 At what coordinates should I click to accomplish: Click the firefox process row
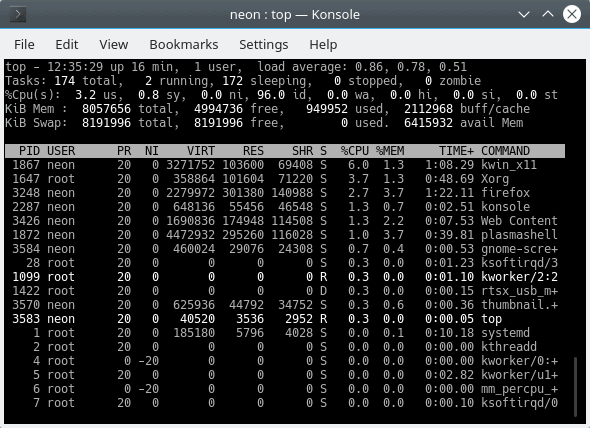[x=285, y=193]
